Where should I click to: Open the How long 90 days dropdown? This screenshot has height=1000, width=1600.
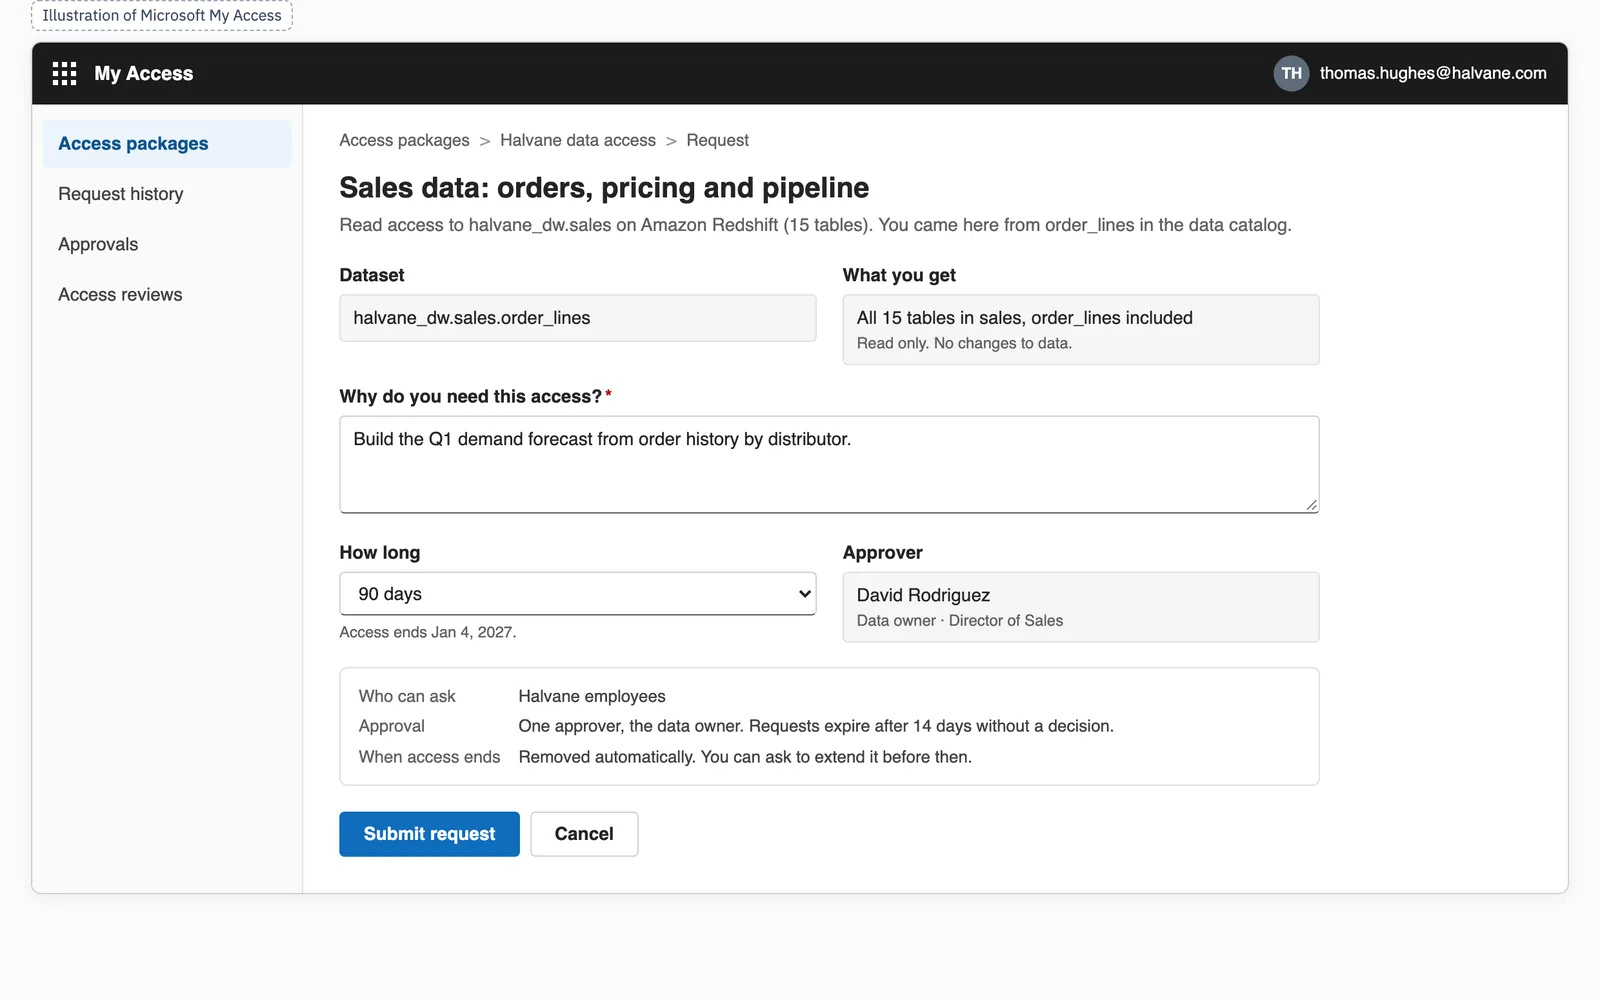[578, 594]
